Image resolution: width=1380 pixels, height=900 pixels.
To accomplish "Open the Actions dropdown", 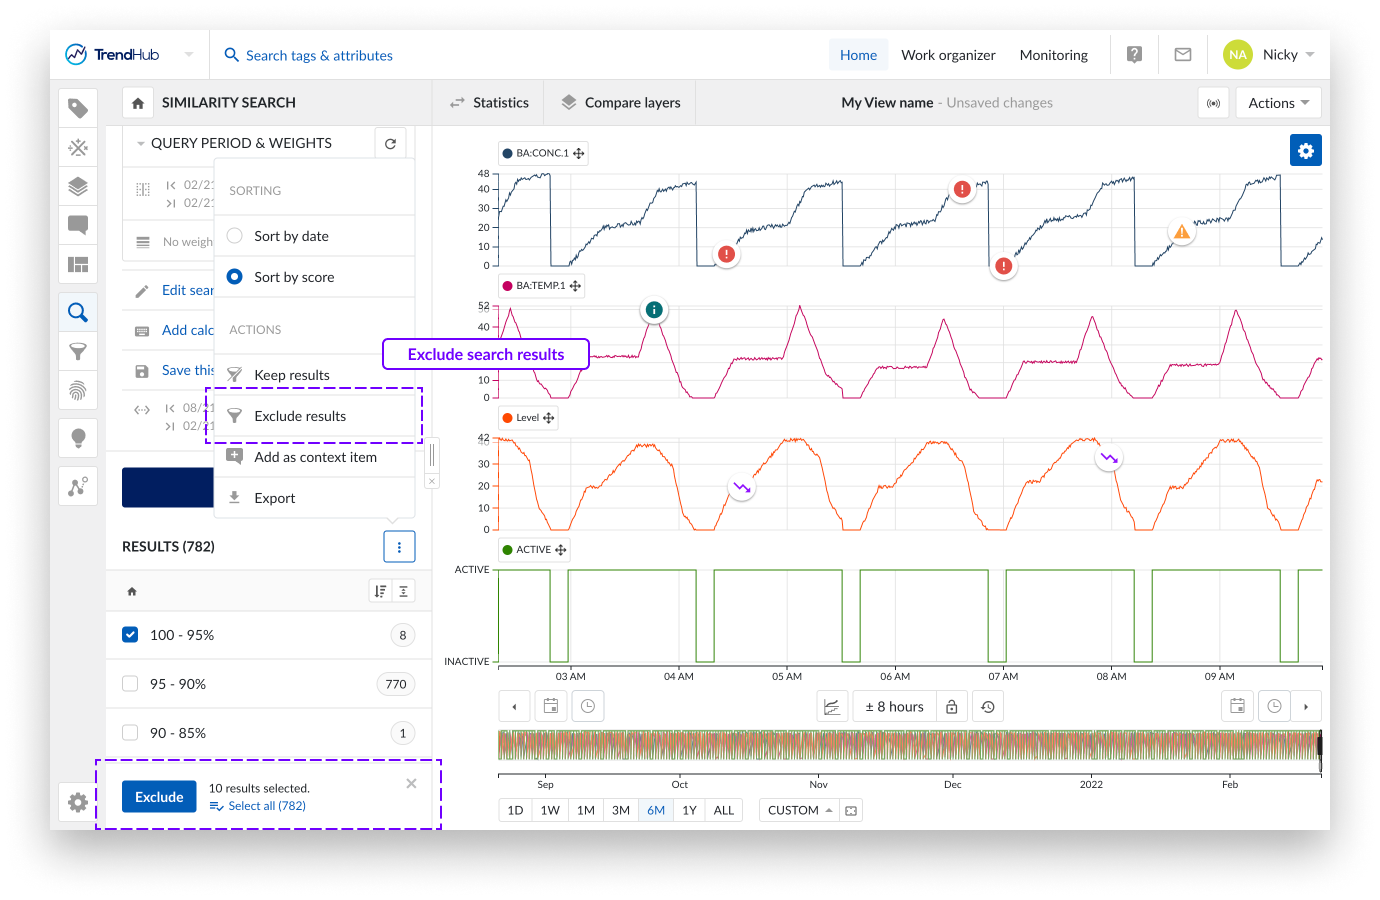I will pos(1278,103).
